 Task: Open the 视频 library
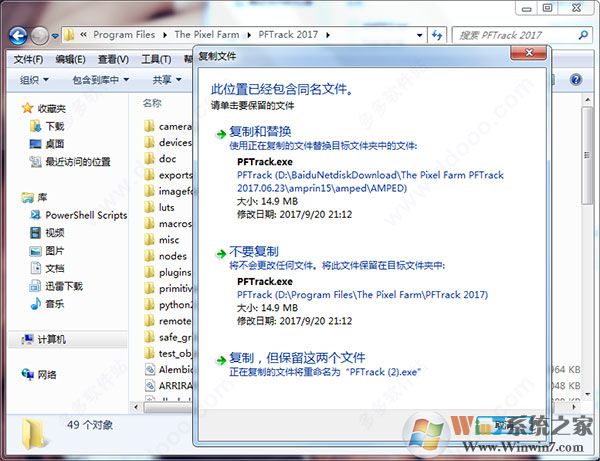click(x=47, y=233)
